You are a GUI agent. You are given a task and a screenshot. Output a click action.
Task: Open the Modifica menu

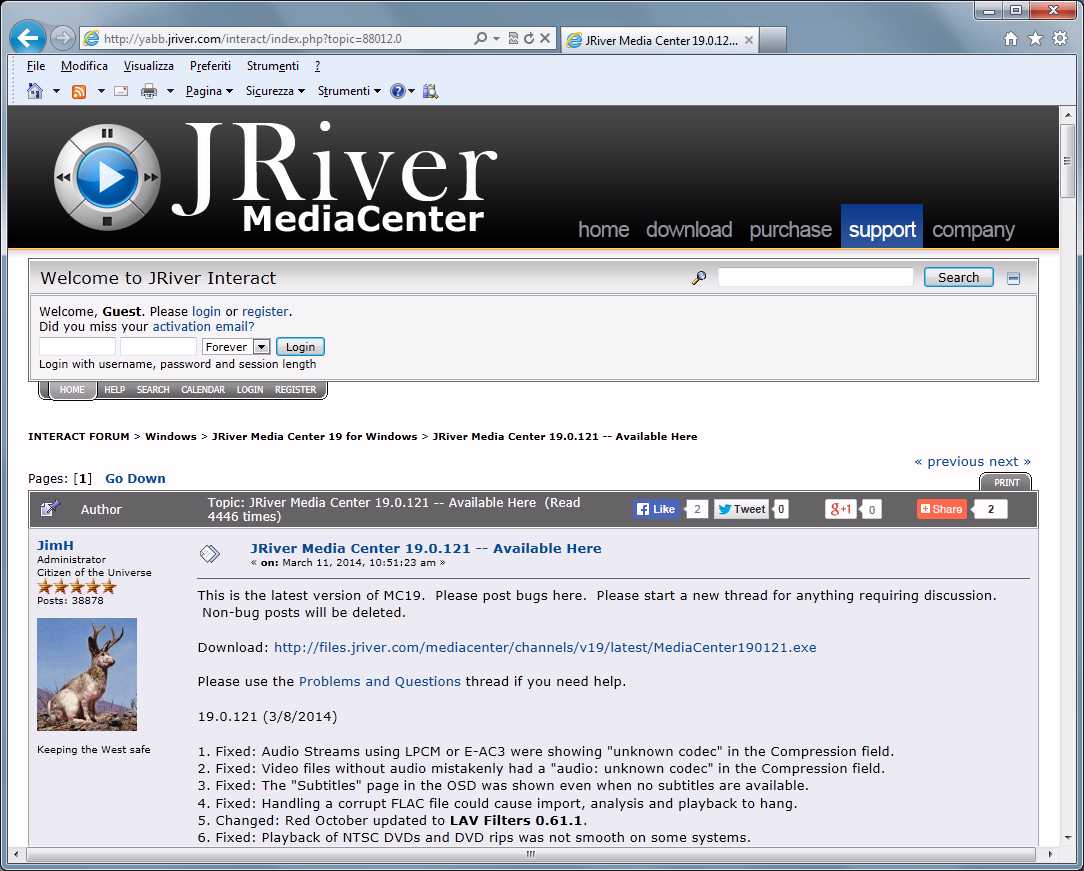tap(84, 66)
